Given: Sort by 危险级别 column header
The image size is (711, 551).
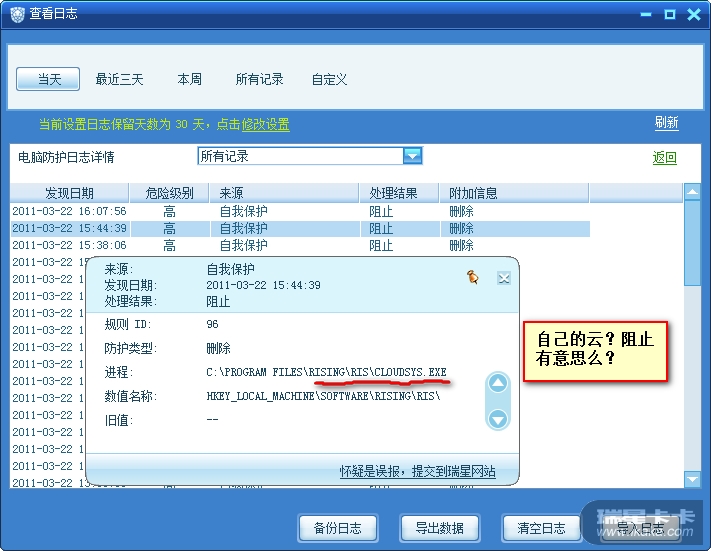Looking at the screenshot, I should point(169,193).
